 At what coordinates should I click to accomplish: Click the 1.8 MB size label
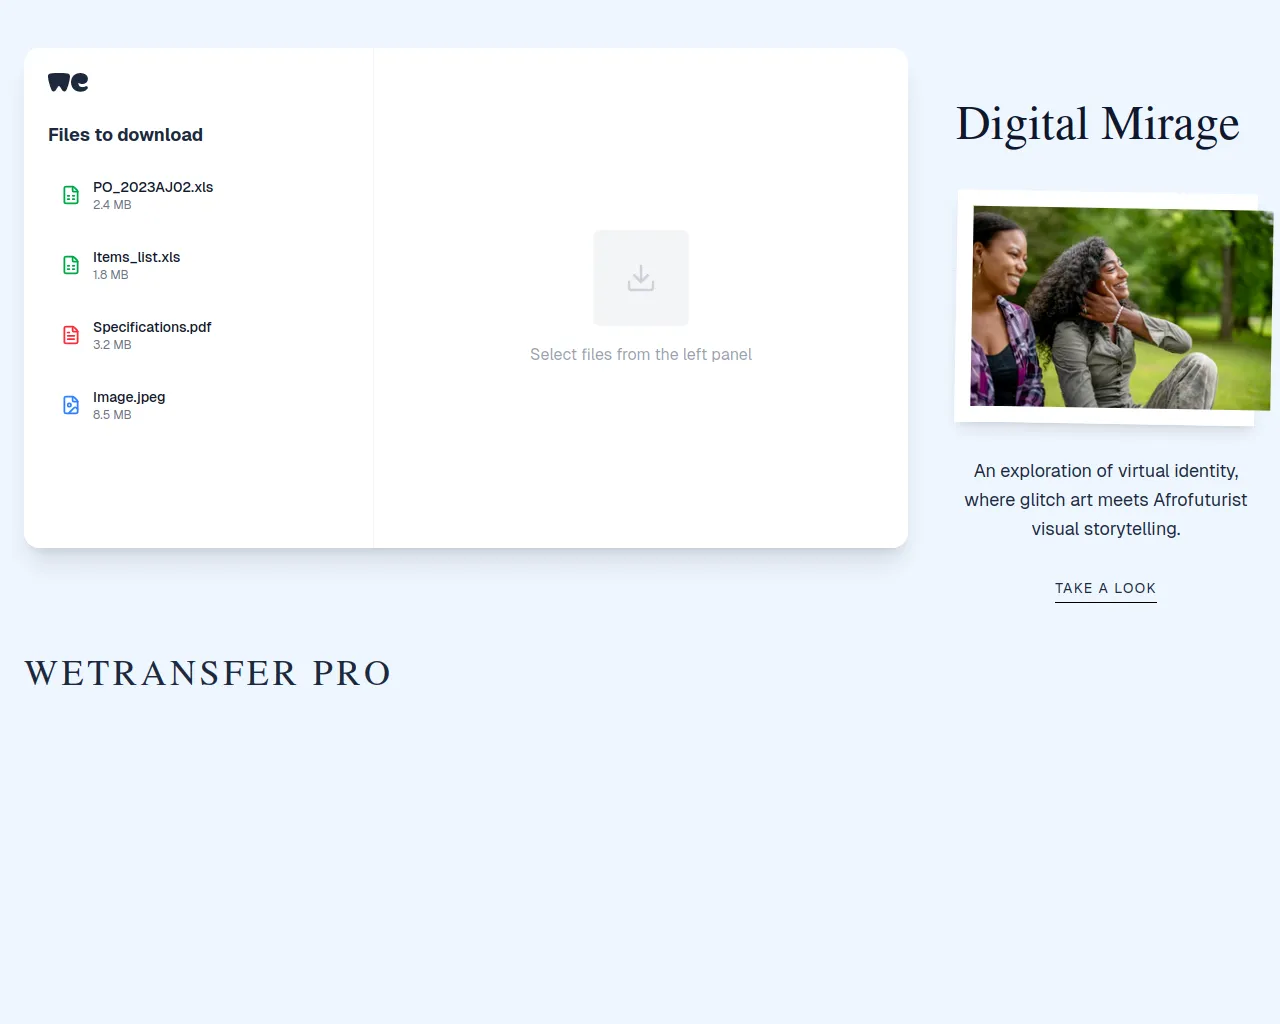pos(111,275)
